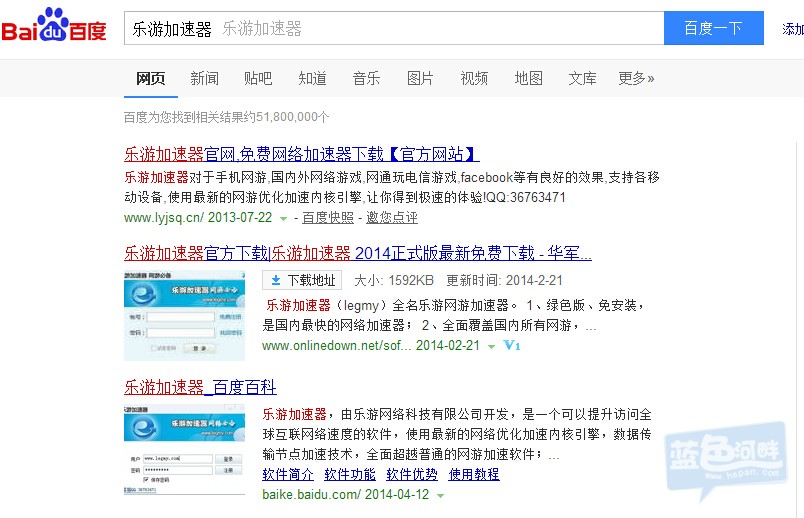Click the V1 credibility badge icon

[512, 345]
